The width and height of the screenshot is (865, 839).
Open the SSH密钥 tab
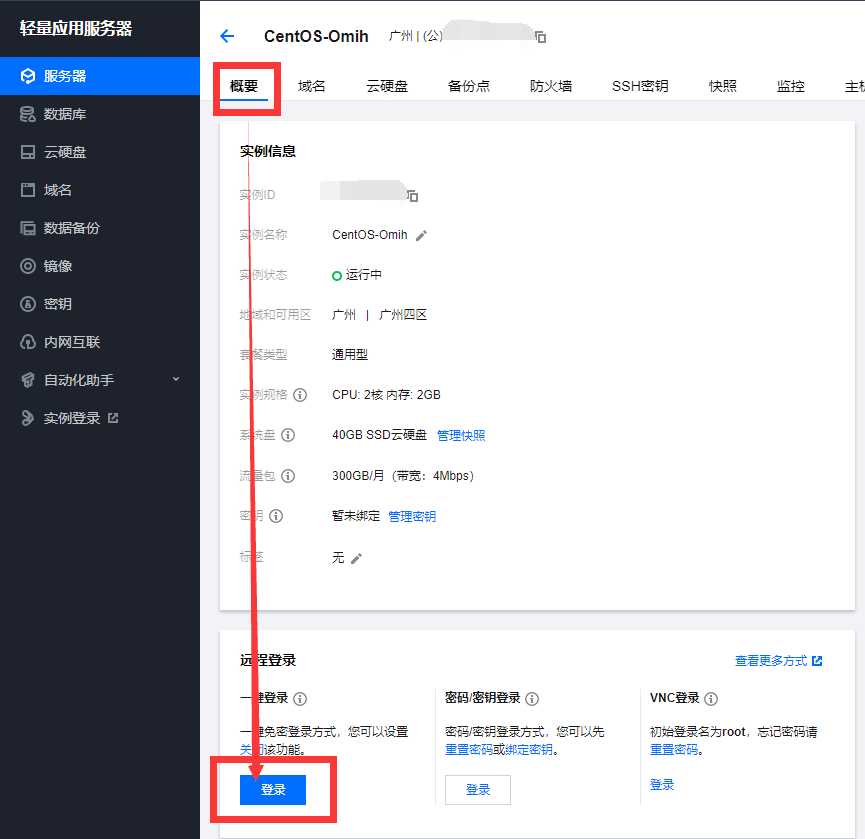click(x=640, y=86)
